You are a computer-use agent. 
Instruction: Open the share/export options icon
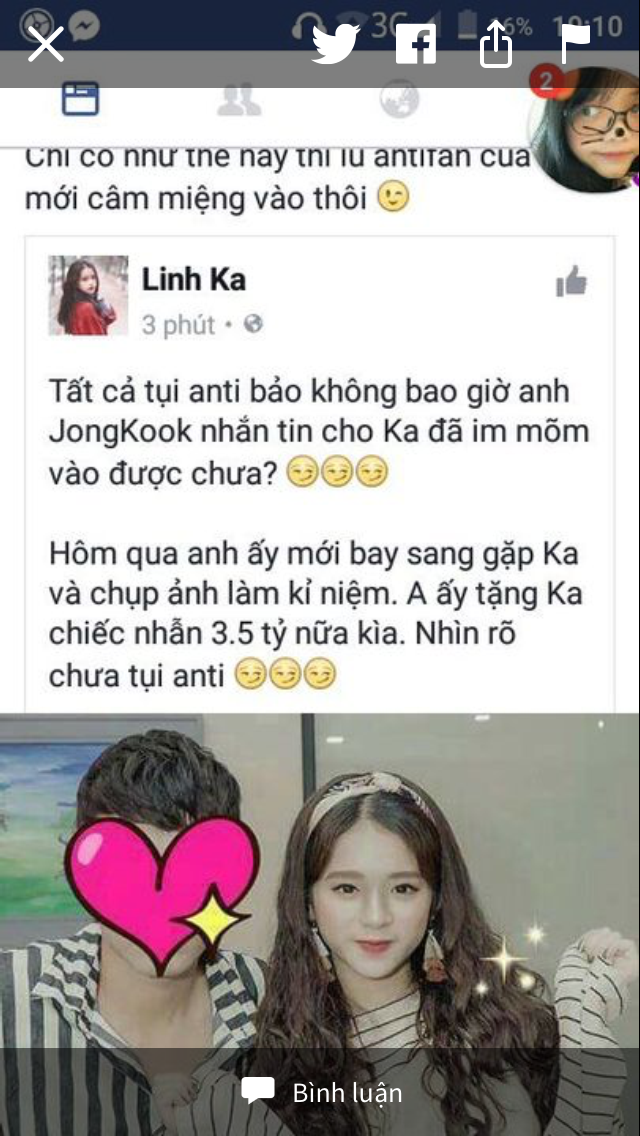(496, 46)
